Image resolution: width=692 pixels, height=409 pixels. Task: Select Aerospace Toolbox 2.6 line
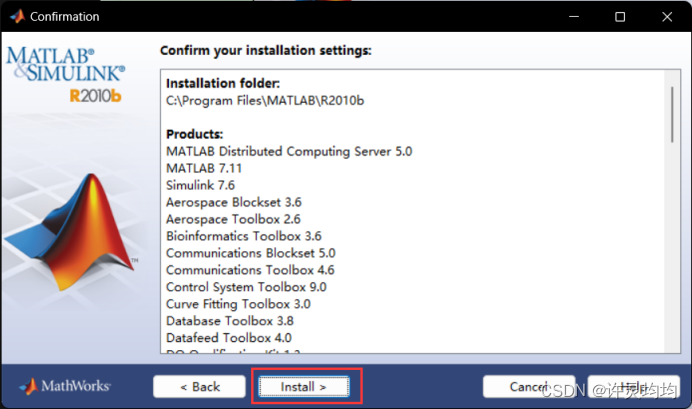tap(233, 219)
